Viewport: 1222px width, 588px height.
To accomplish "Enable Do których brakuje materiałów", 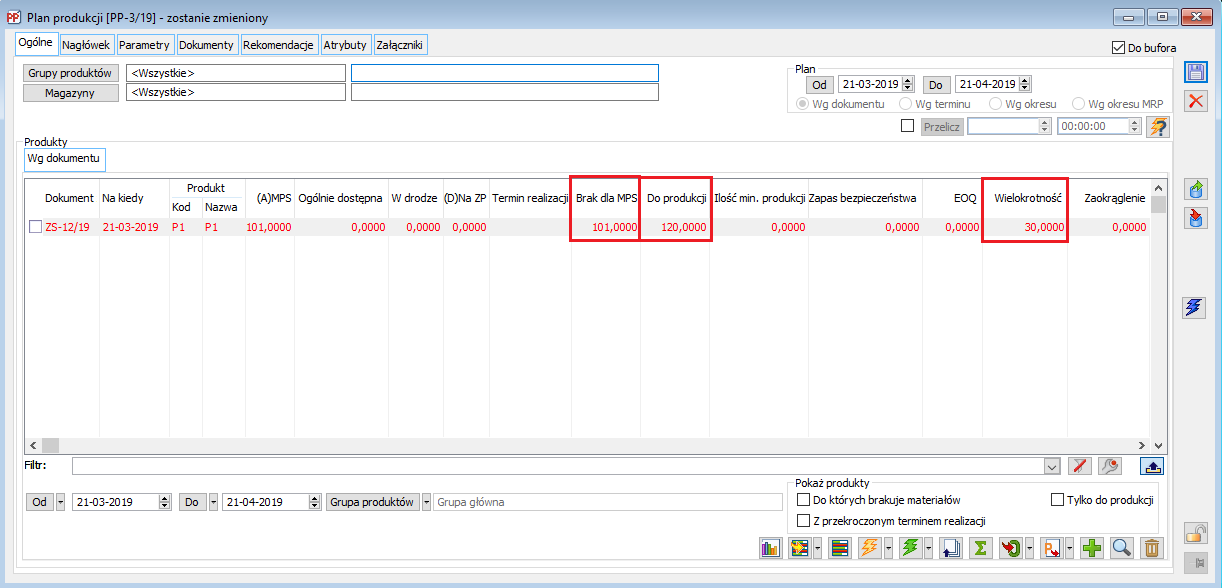I will click(x=802, y=500).
